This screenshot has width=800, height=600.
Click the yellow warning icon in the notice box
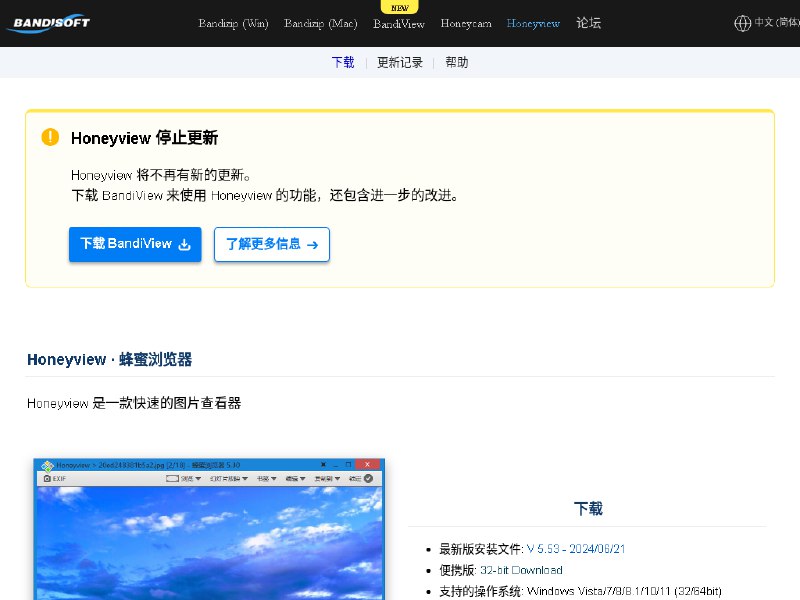click(50, 138)
